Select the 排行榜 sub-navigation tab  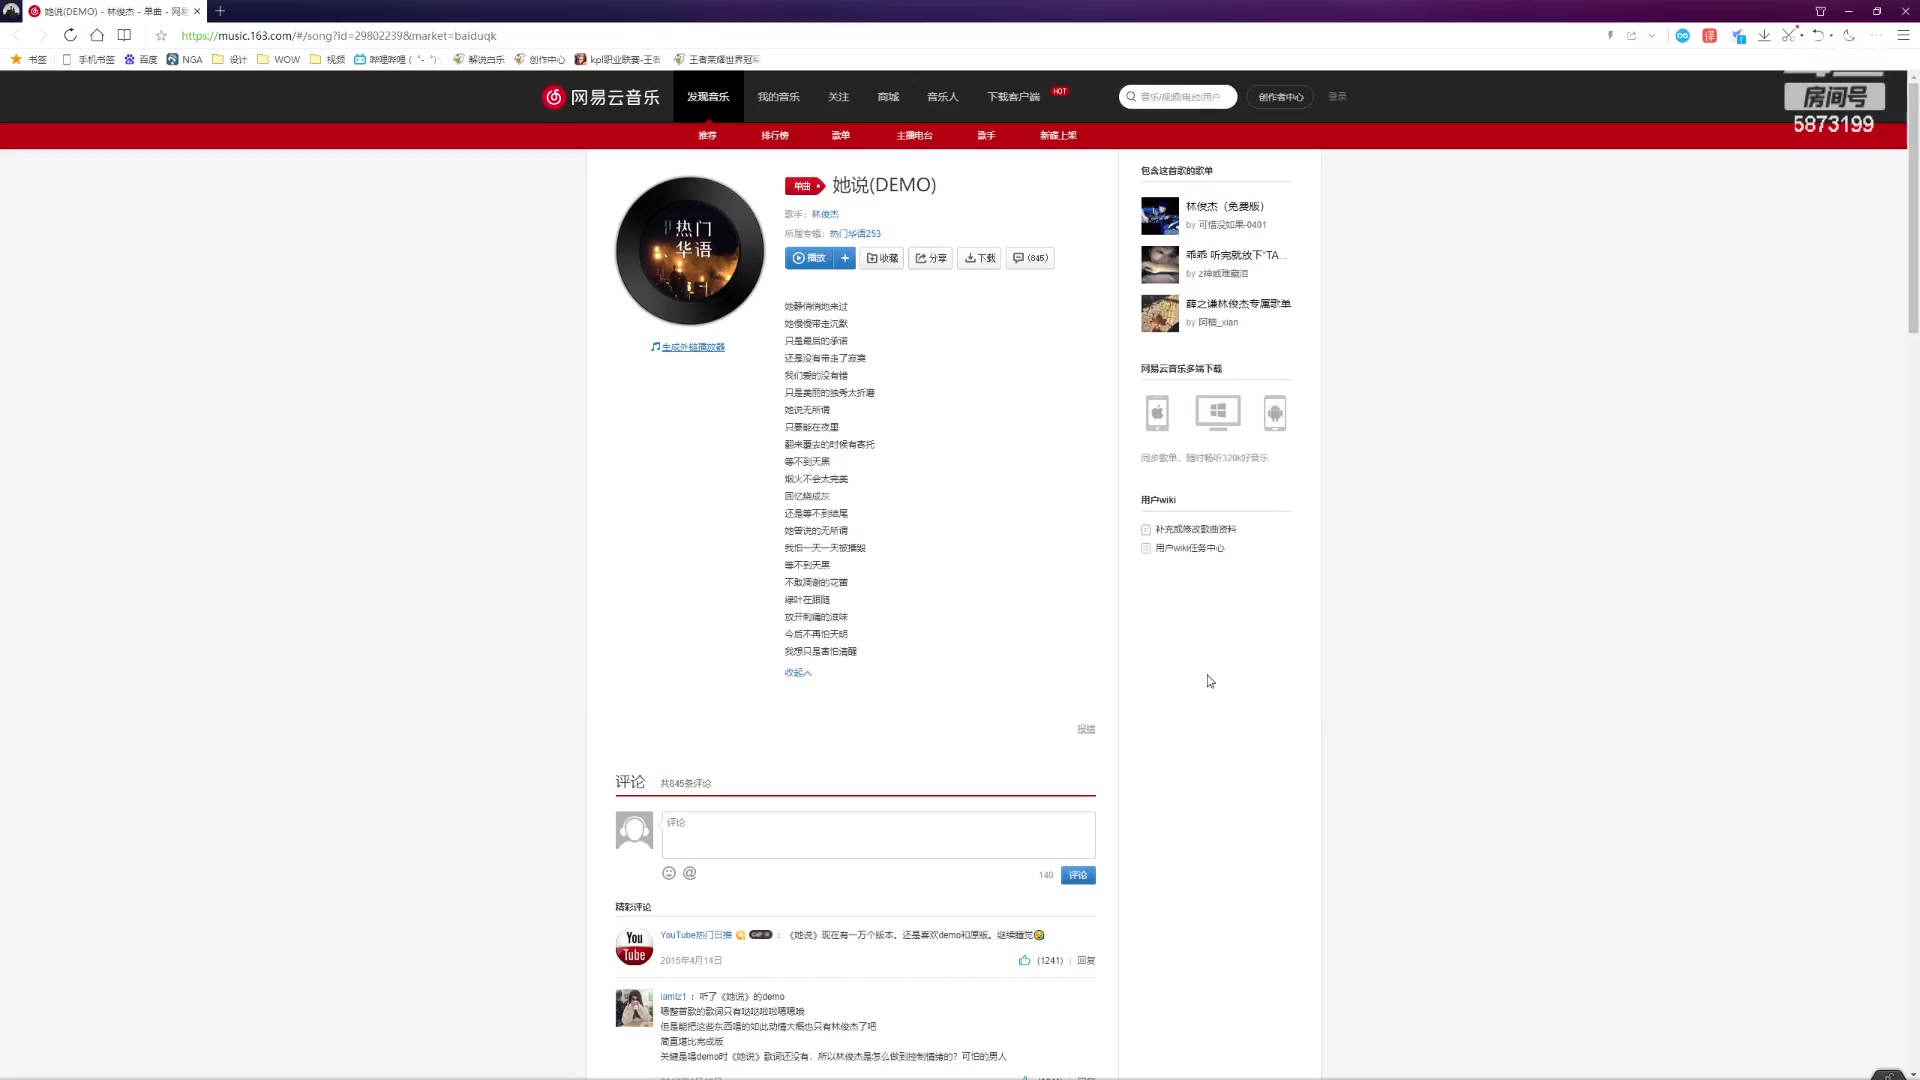tap(775, 135)
